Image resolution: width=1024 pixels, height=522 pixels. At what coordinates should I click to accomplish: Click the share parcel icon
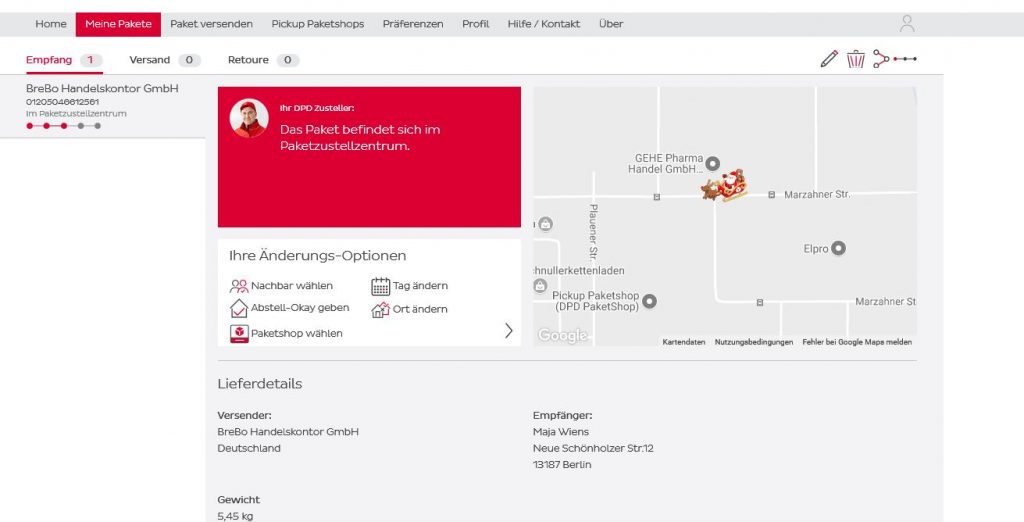(x=881, y=59)
